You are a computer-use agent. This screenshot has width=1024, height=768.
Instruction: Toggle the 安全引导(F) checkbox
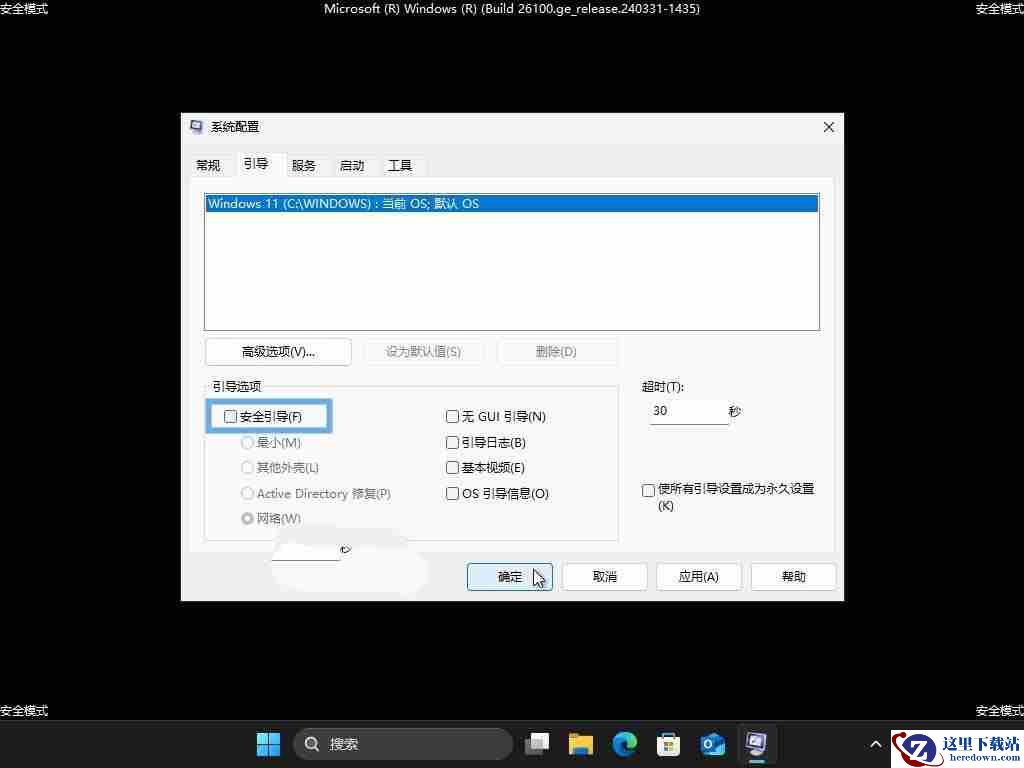coord(230,416)
